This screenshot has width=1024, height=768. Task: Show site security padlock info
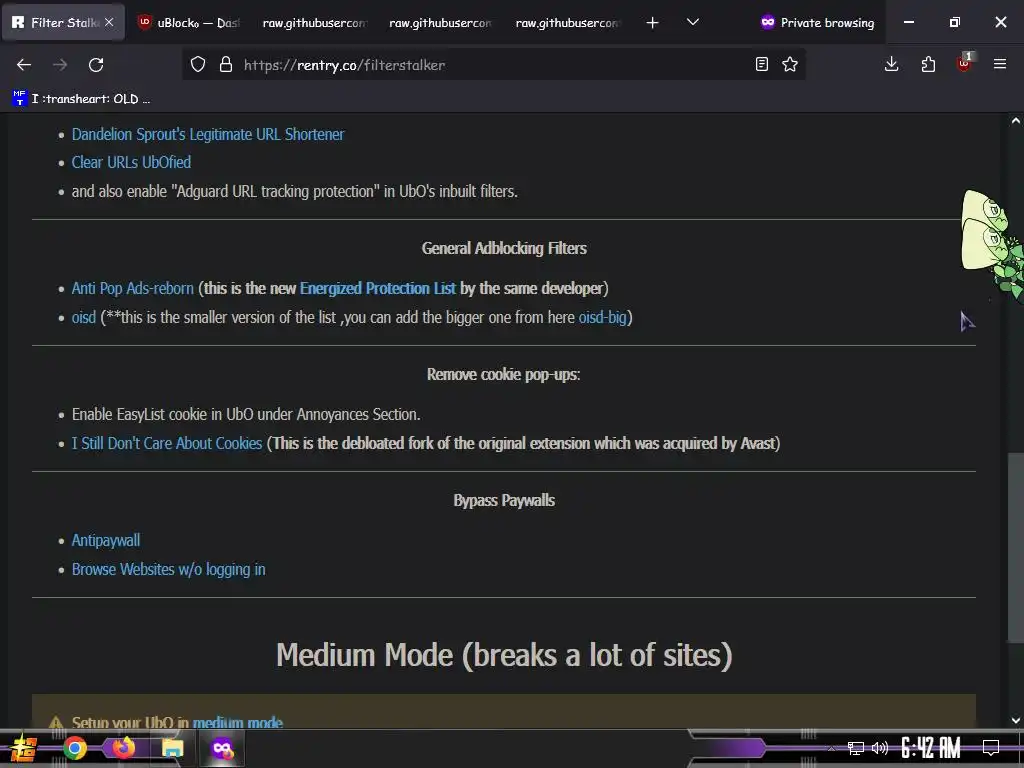pos(226,64)
